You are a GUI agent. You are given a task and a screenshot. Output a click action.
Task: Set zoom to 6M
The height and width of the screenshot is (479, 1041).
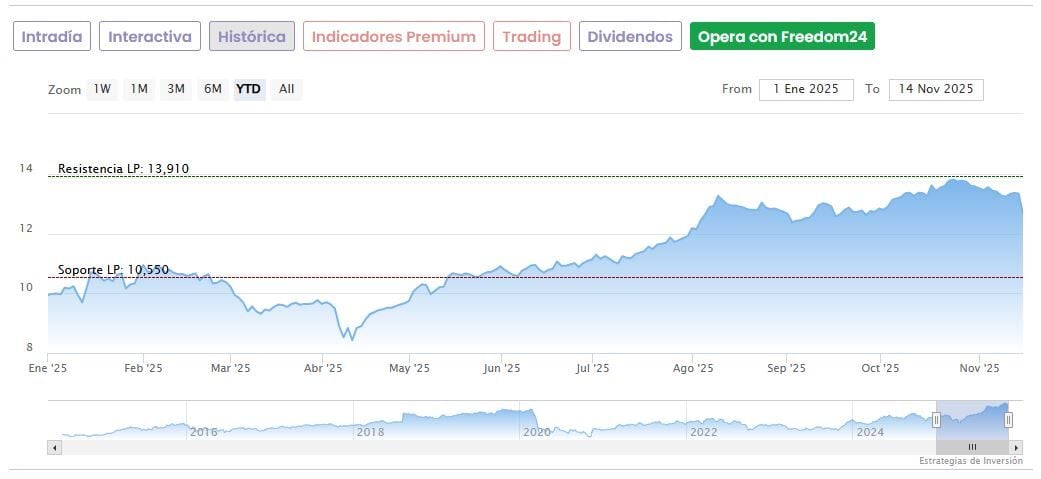click(213, 89)
